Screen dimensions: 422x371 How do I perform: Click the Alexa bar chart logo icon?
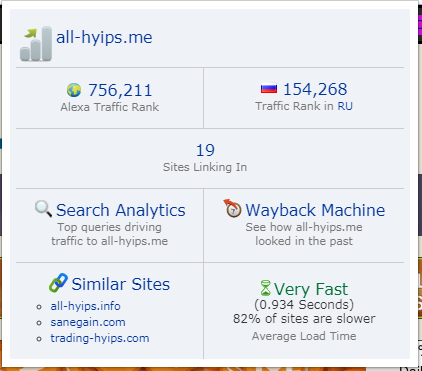36,44
